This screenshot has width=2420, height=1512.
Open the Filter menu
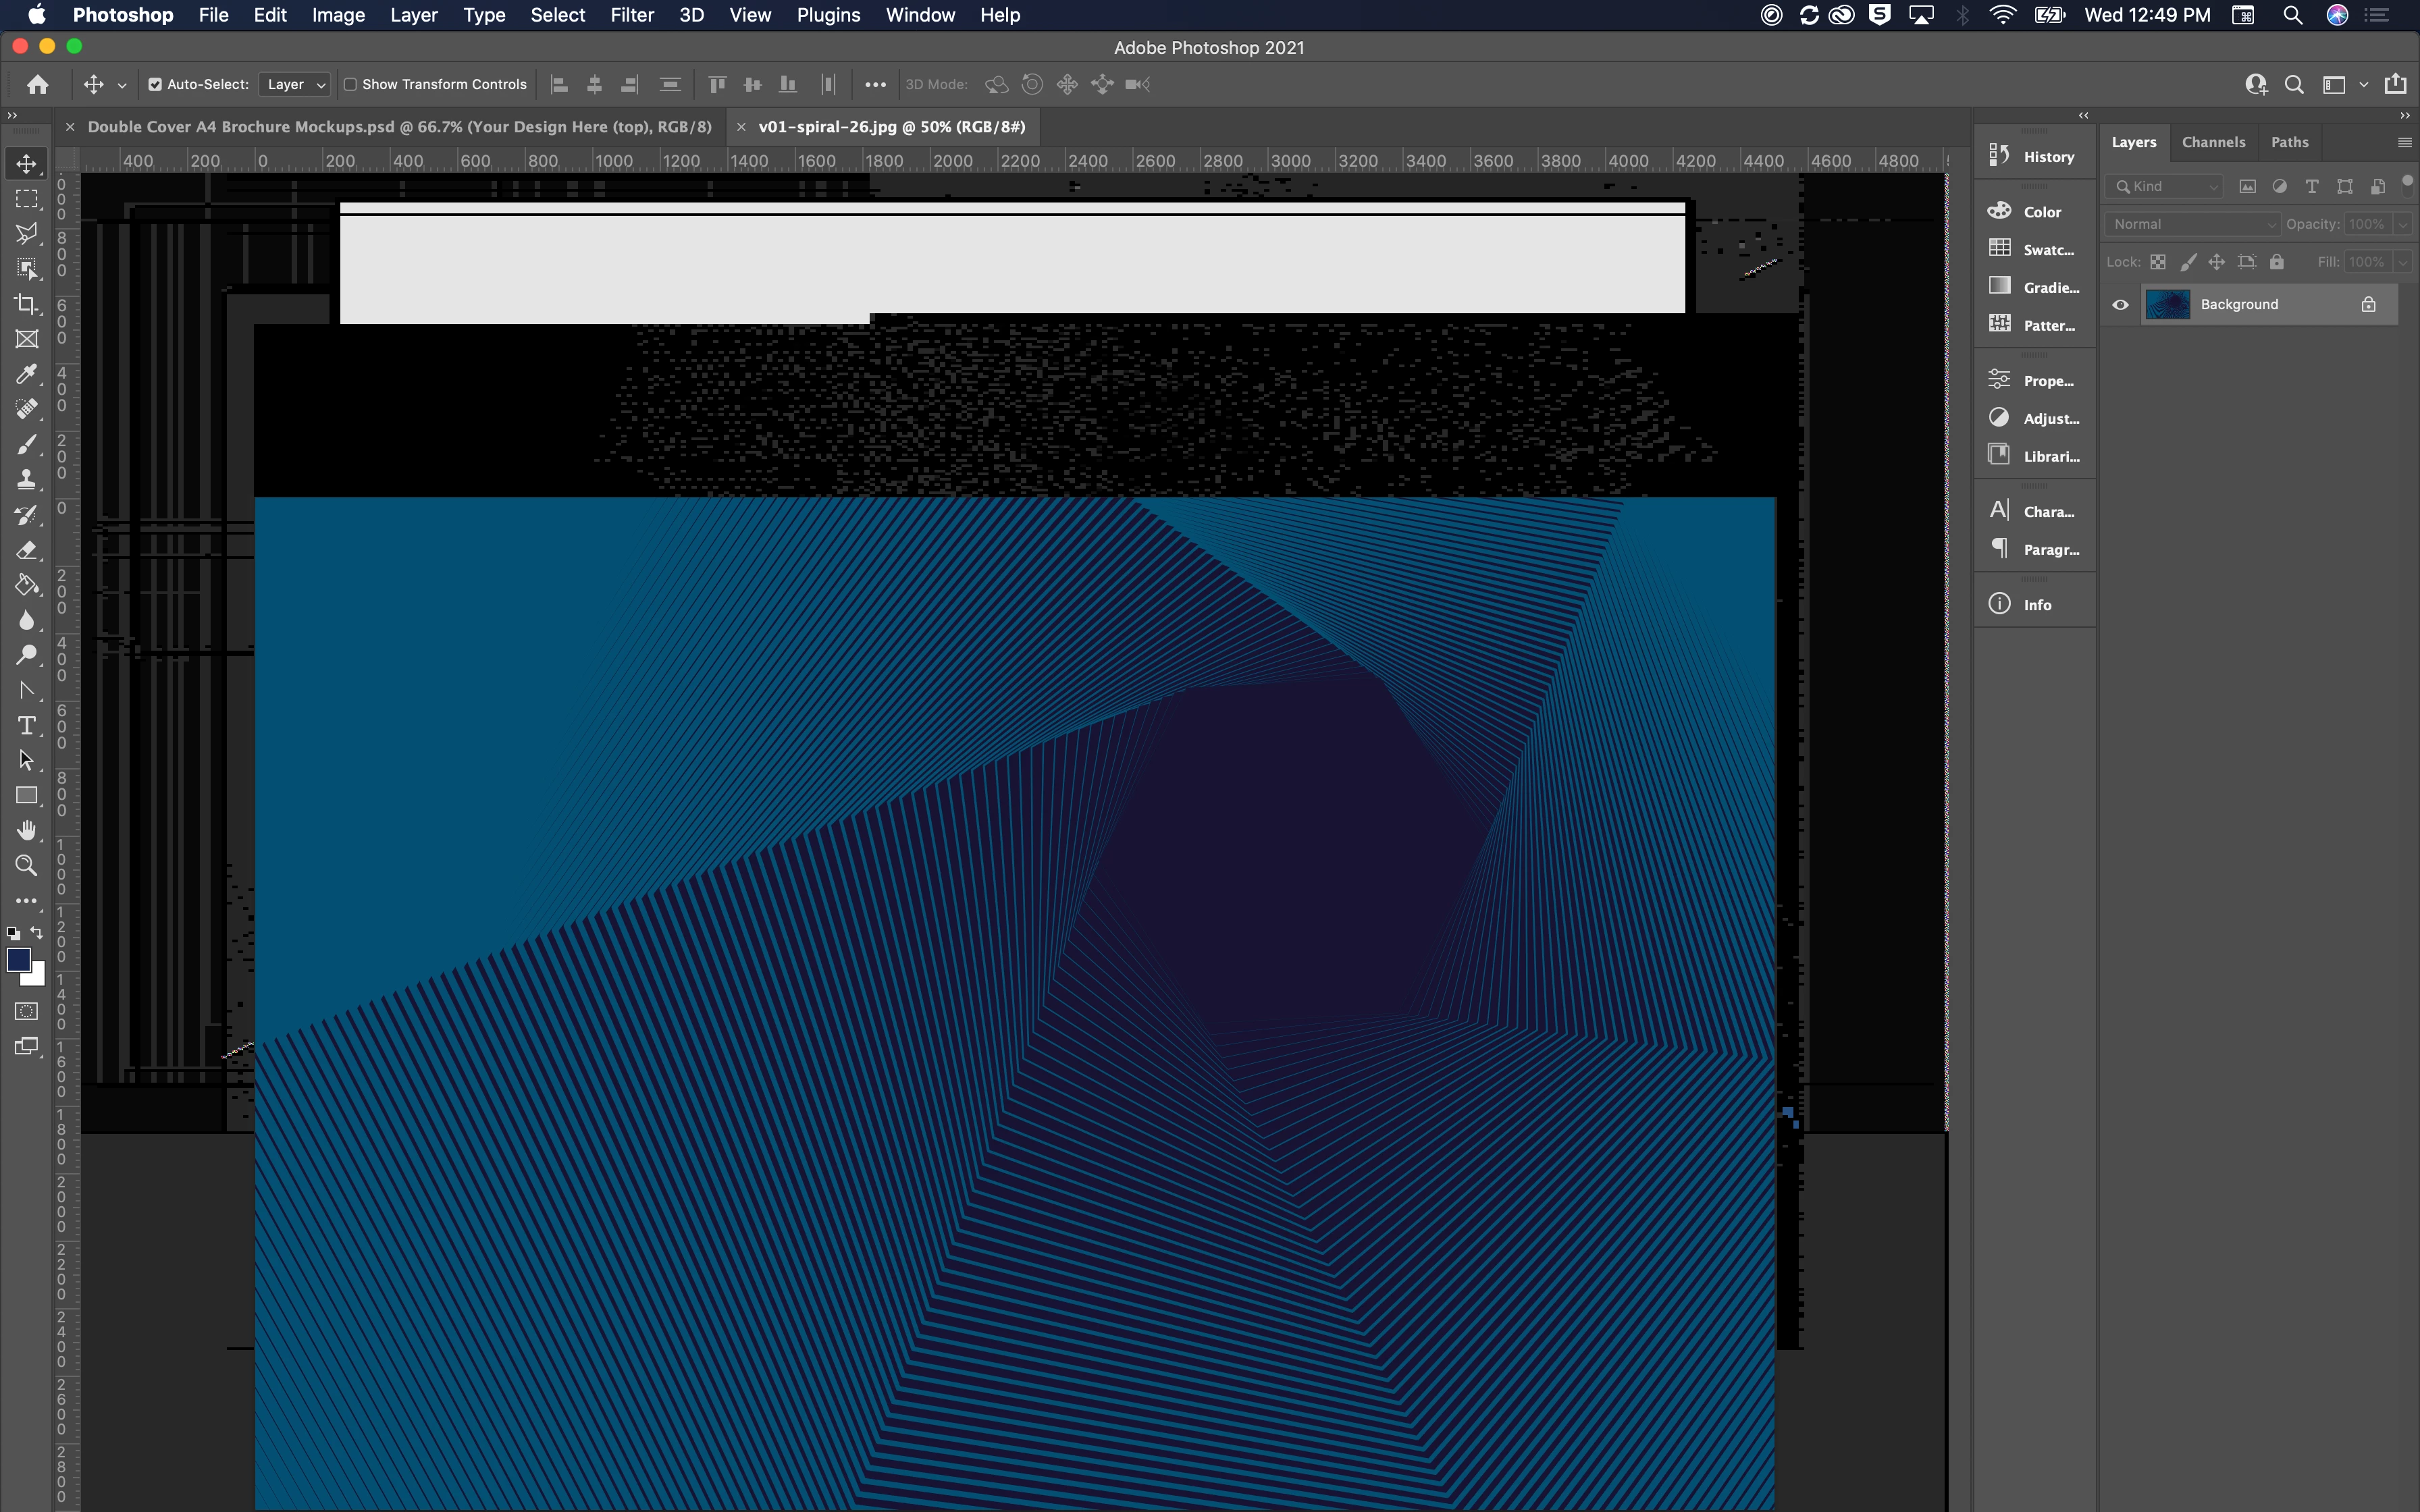[631, 15]
